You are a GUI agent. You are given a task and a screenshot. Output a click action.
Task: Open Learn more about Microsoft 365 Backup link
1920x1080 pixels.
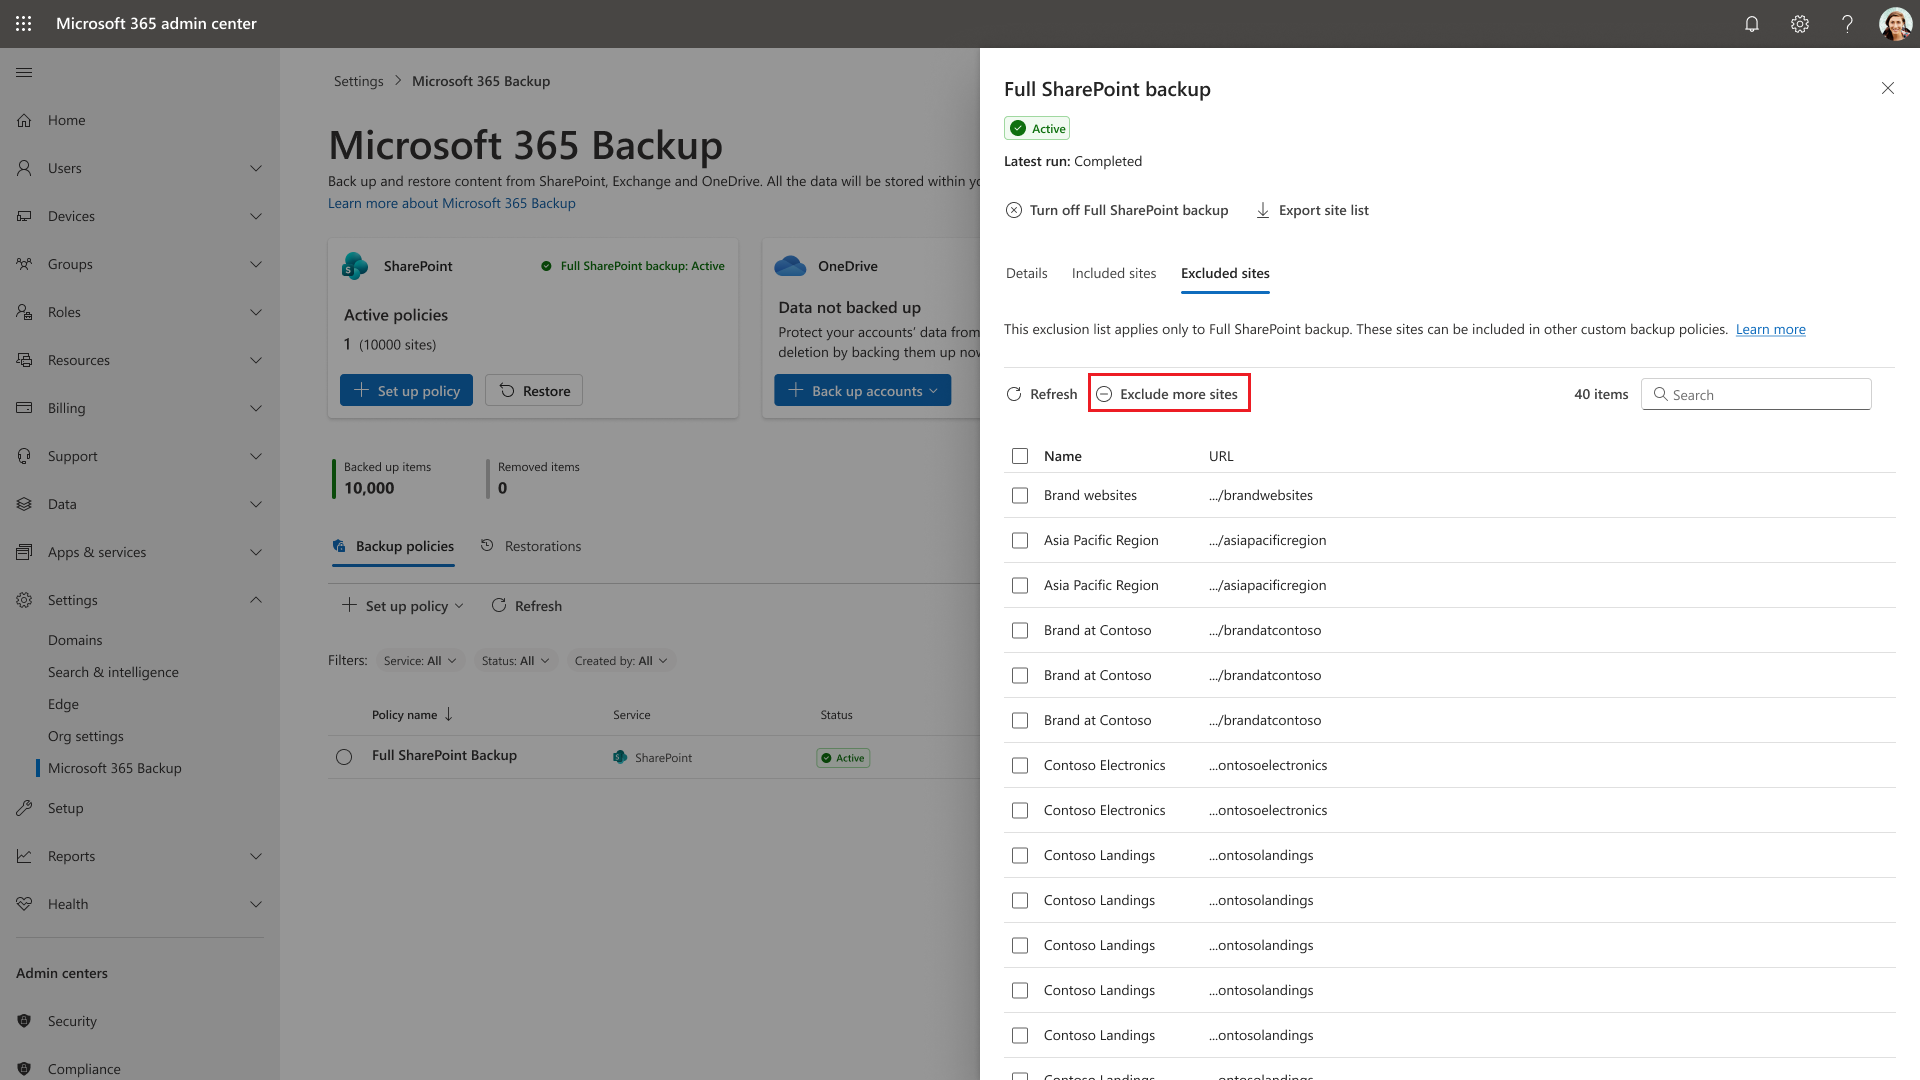pyautogui.click(x=452, y=203)
